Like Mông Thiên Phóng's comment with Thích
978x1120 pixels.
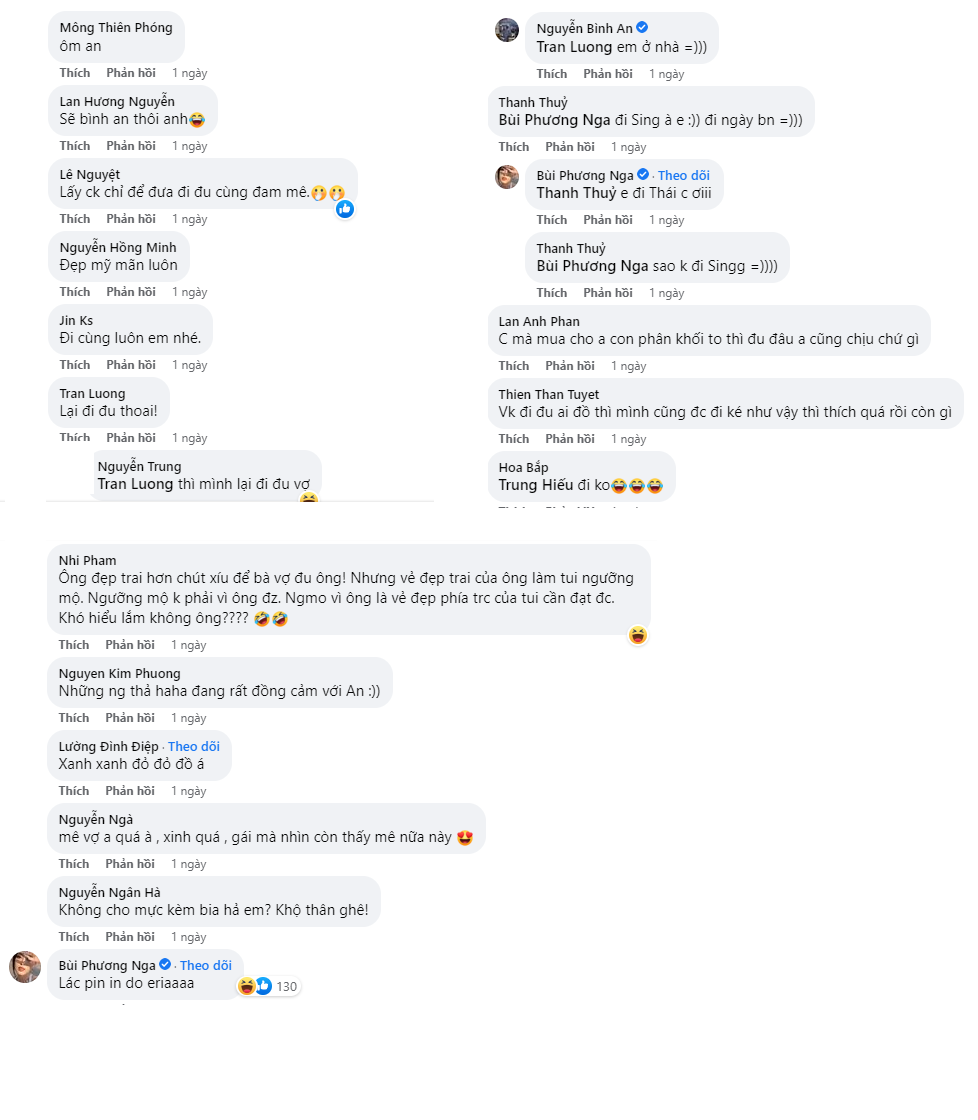(74, 73)
